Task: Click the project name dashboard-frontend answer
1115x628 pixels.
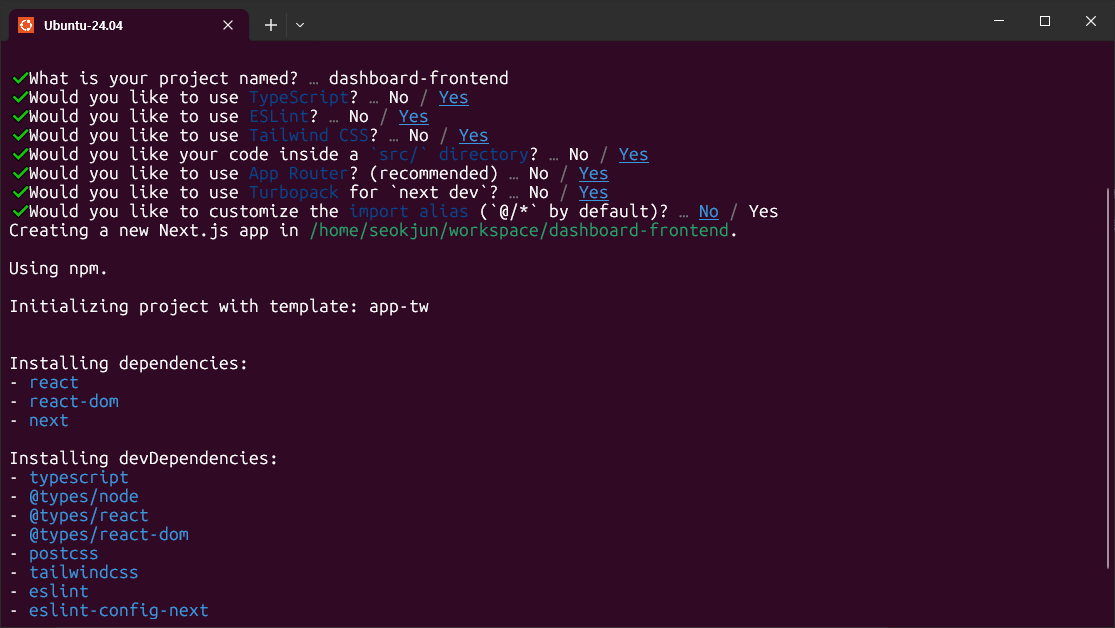Action: [419, 78]
